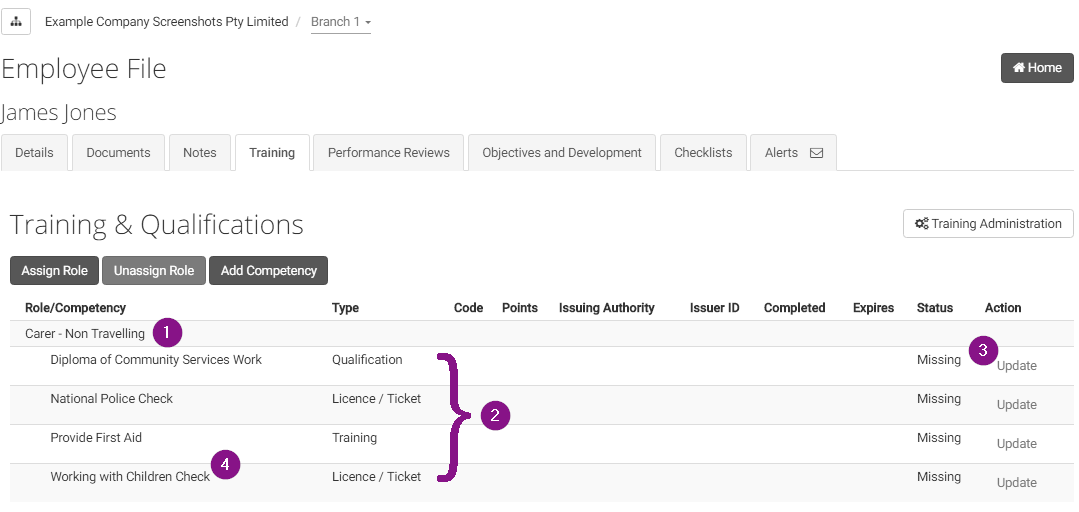Click the purple annotation marker number 2
This screenshot has height=512, width=1079.
(495, 415)
